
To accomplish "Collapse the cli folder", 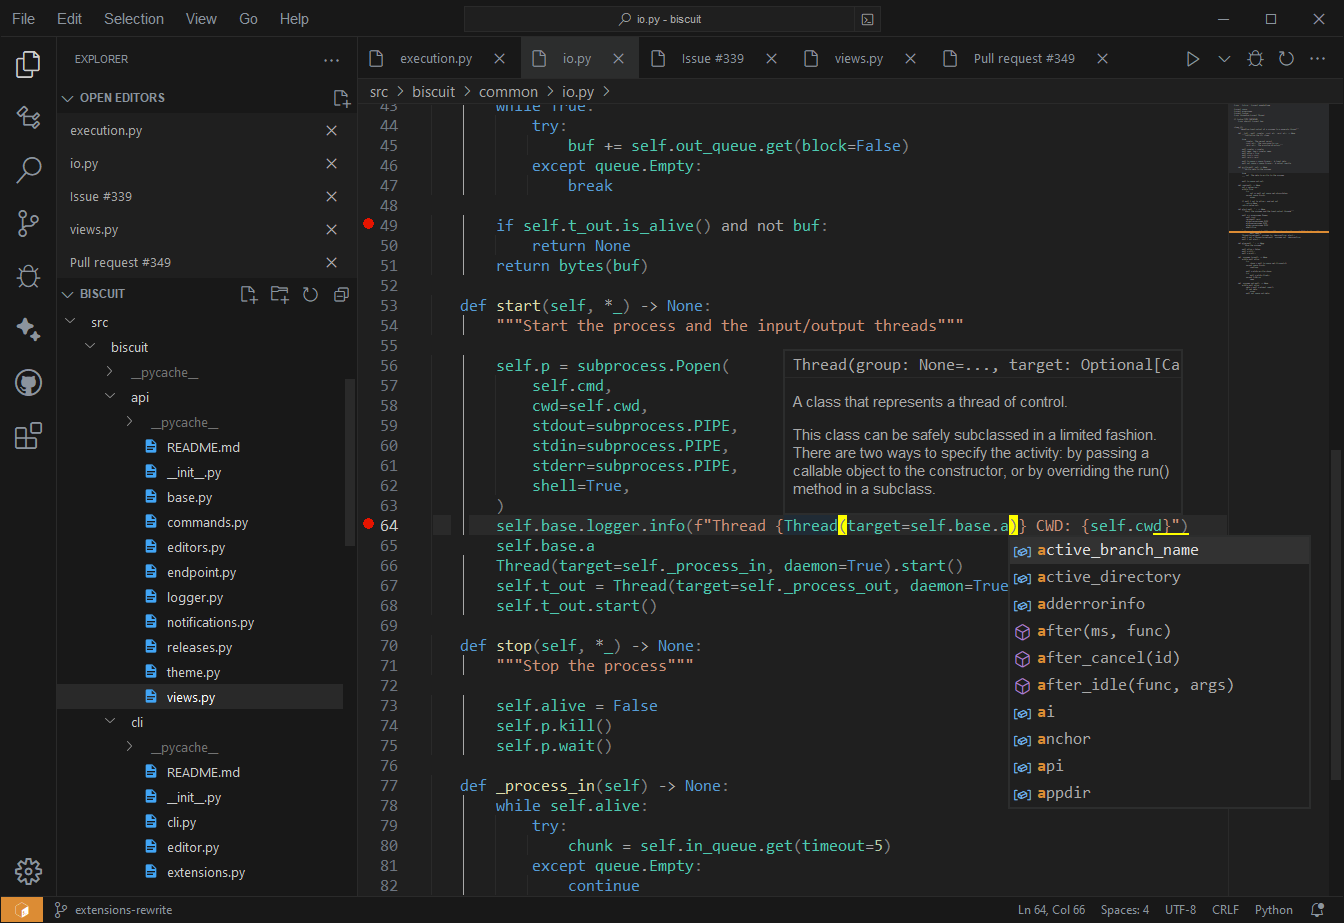I will 110,722.
